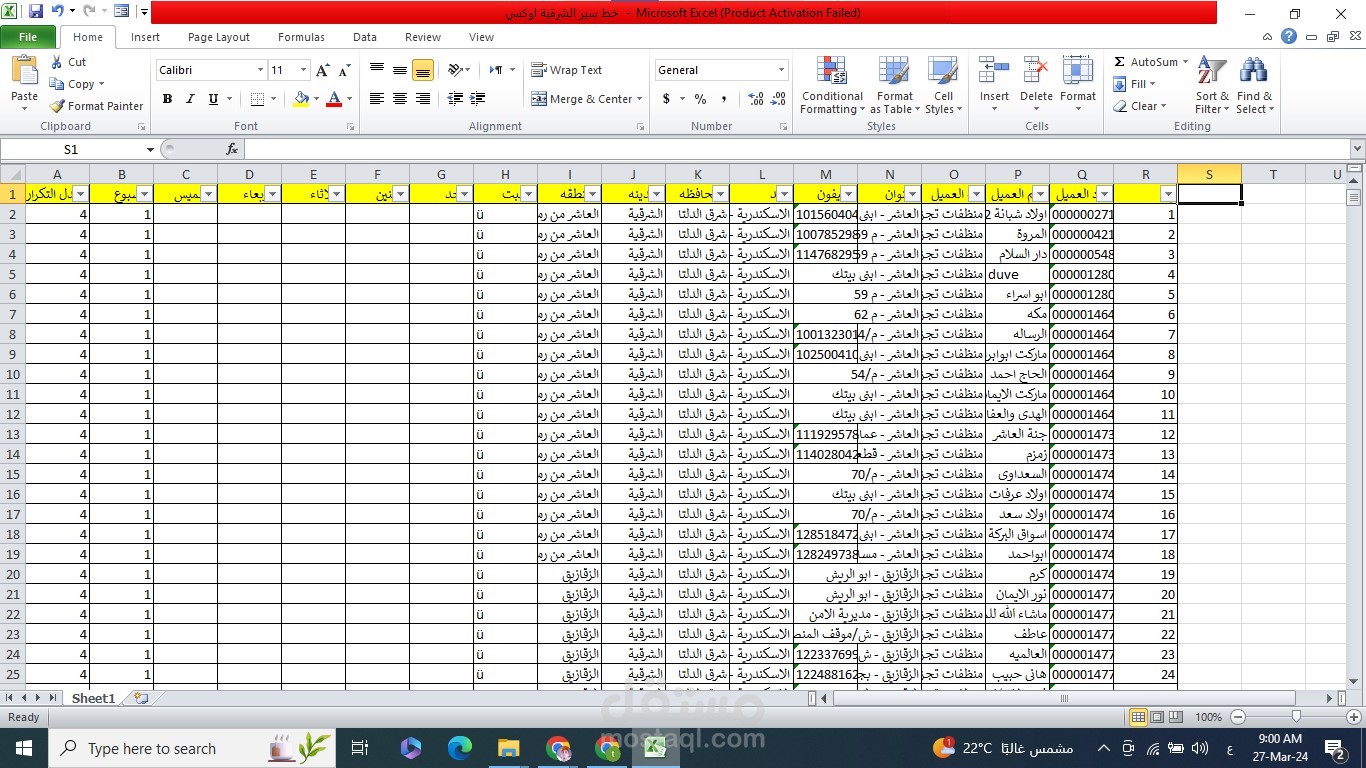
Task: Click Decrease Indent icon
Action: (455, 99)
